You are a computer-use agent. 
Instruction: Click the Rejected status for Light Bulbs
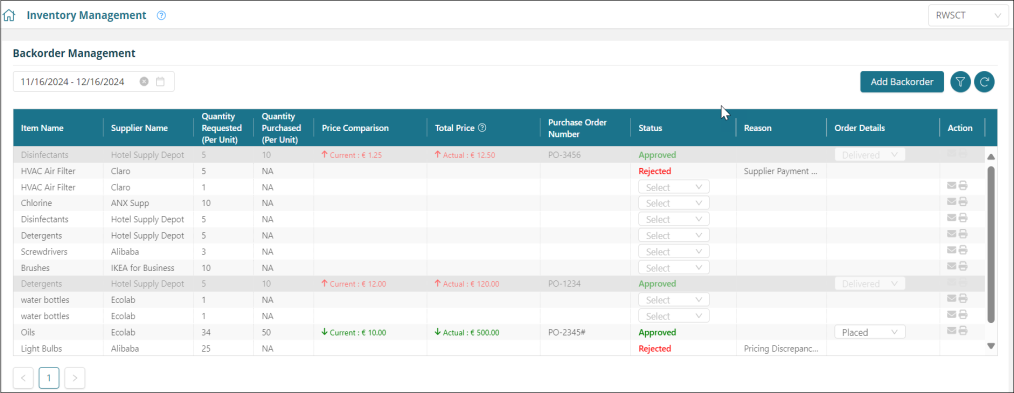[654, 348]
